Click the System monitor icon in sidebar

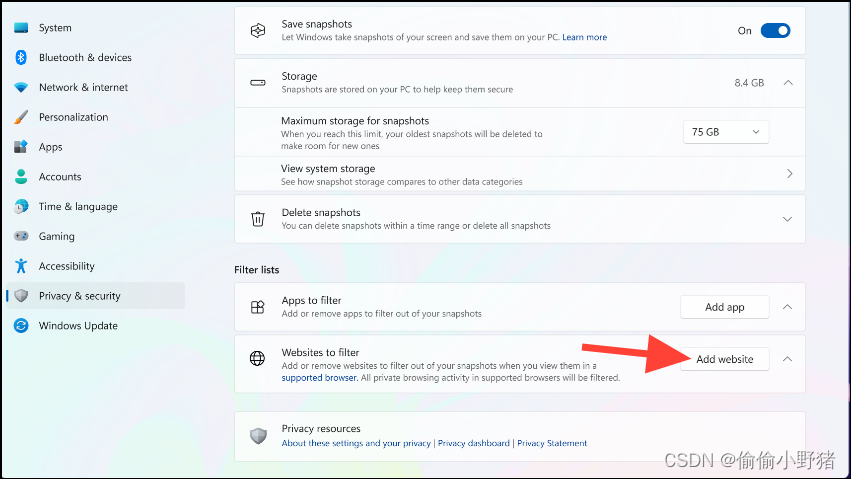point(21,28)
